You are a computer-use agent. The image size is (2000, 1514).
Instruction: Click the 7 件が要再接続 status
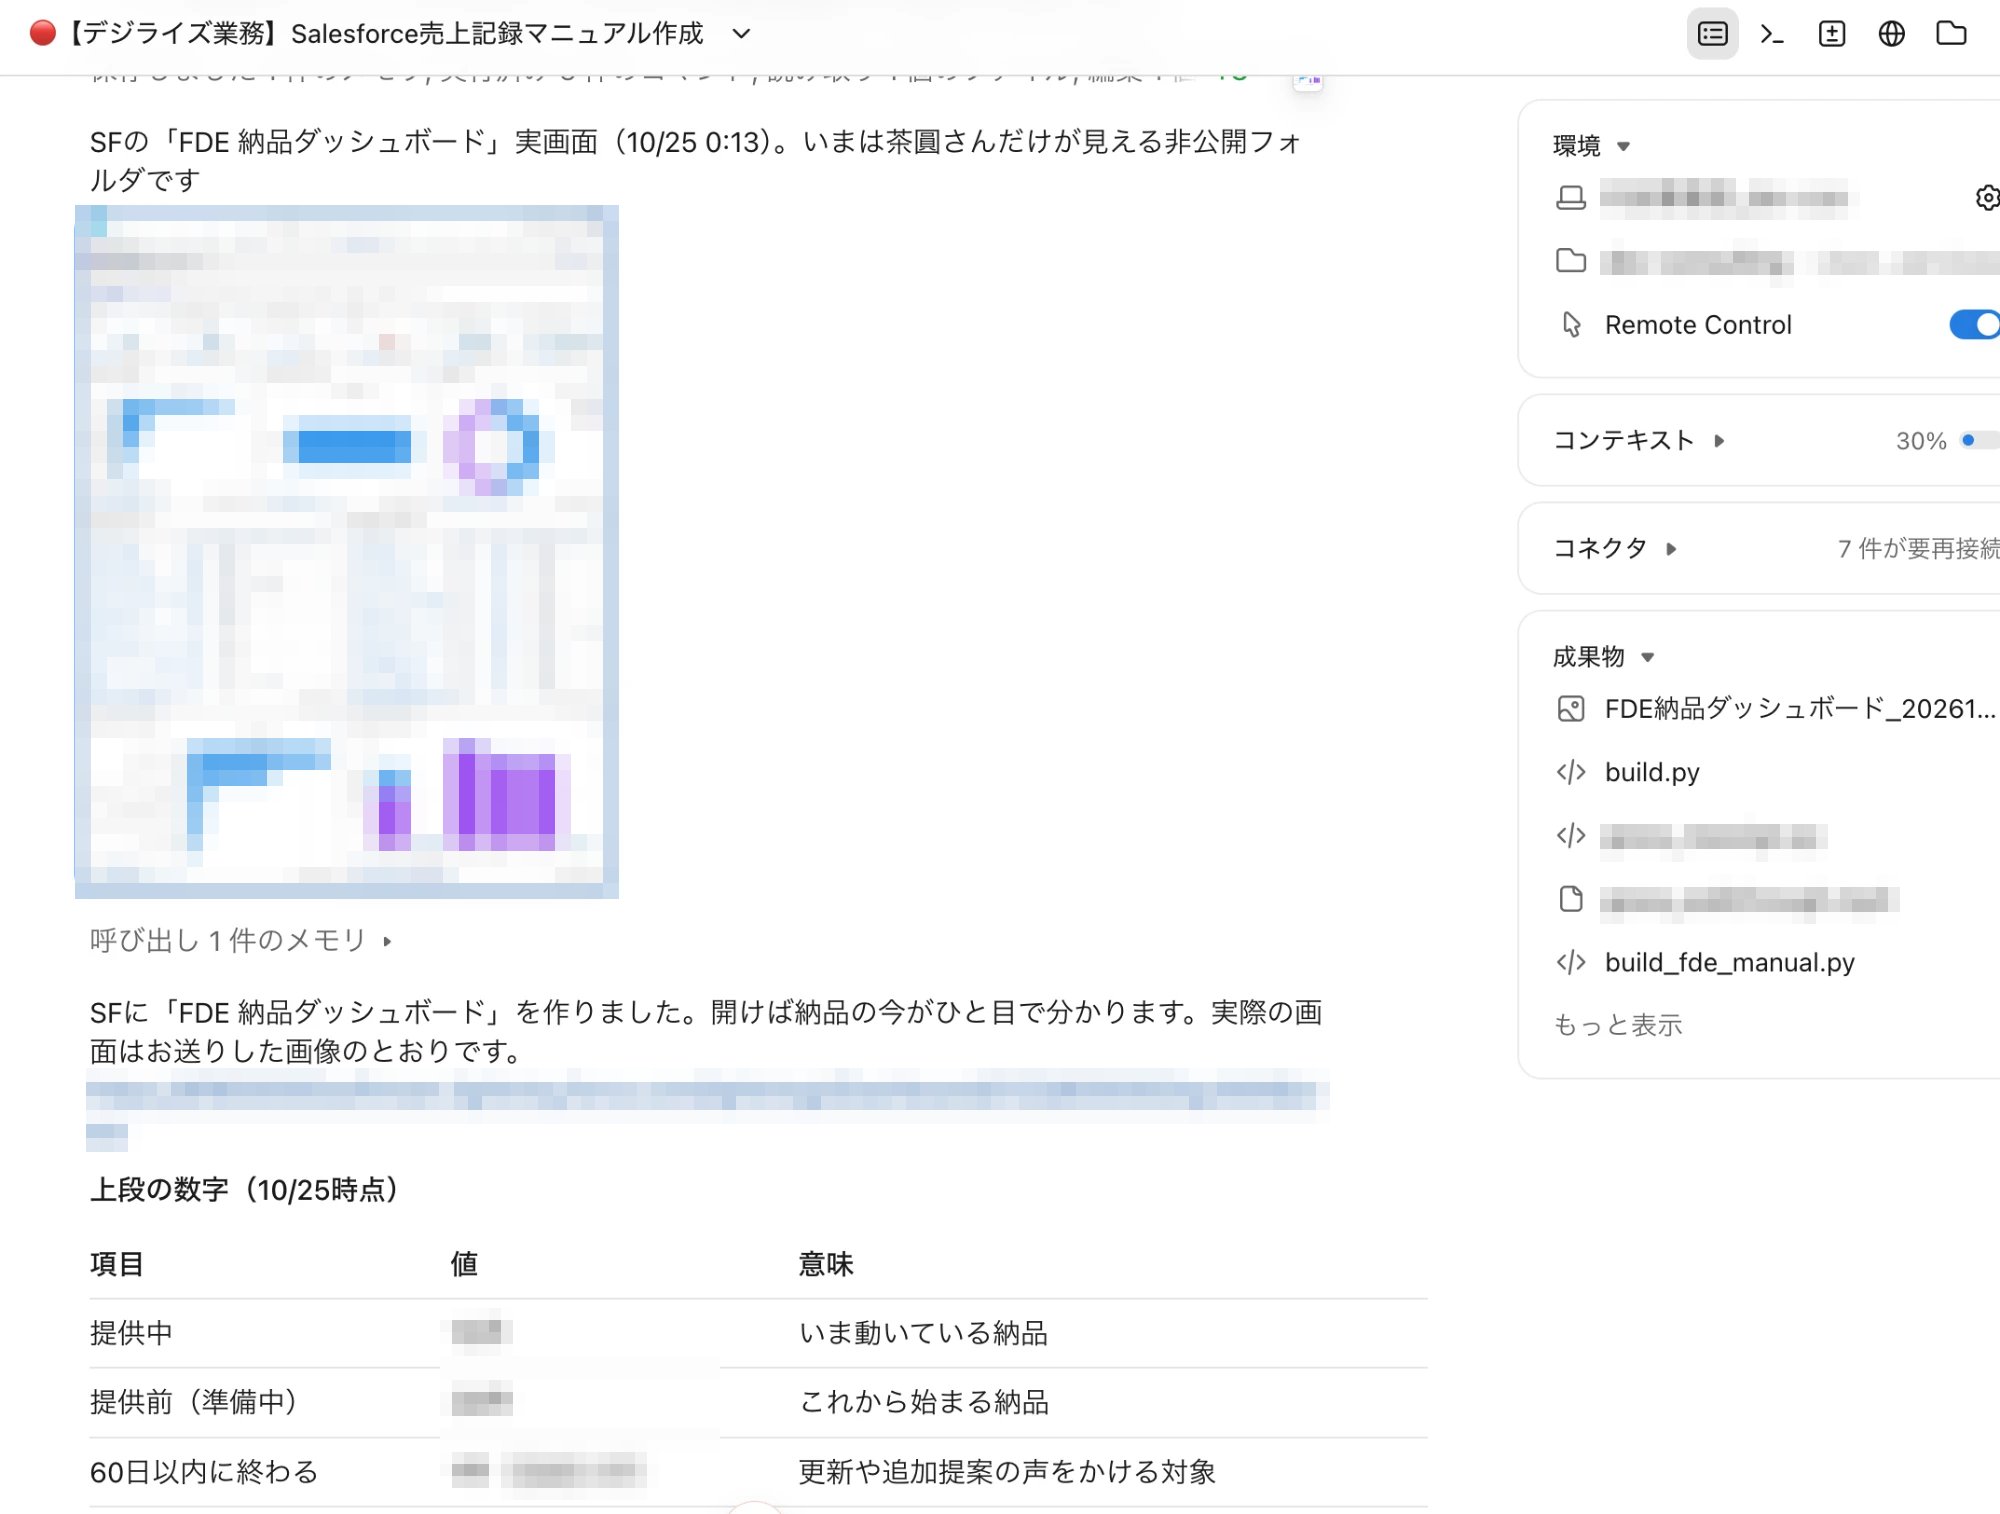click(1918, 548)
